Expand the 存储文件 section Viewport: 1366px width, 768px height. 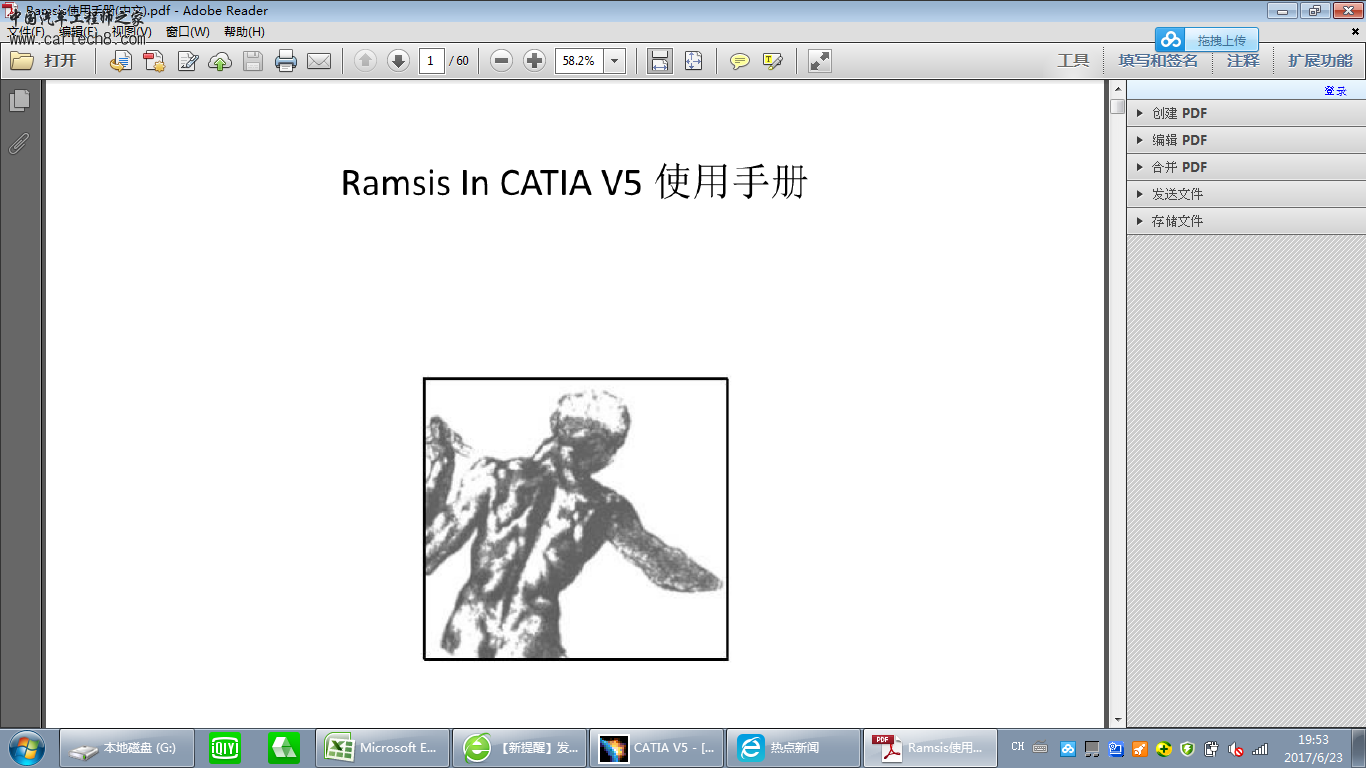tap(1246, 221)
